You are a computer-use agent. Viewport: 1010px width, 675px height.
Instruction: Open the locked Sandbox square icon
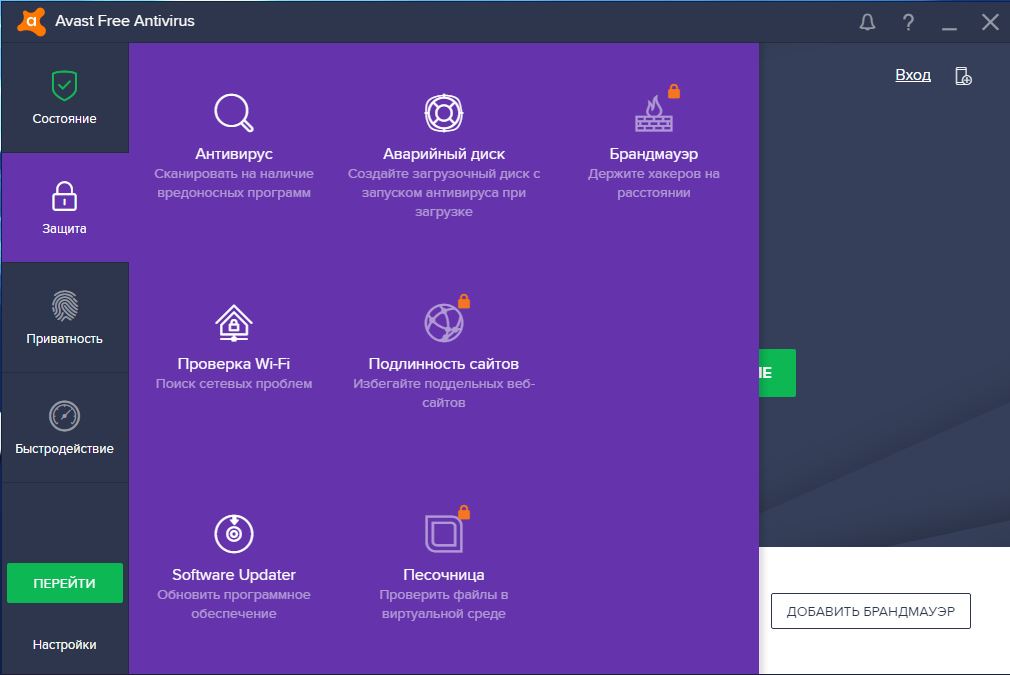pos(443,533)
